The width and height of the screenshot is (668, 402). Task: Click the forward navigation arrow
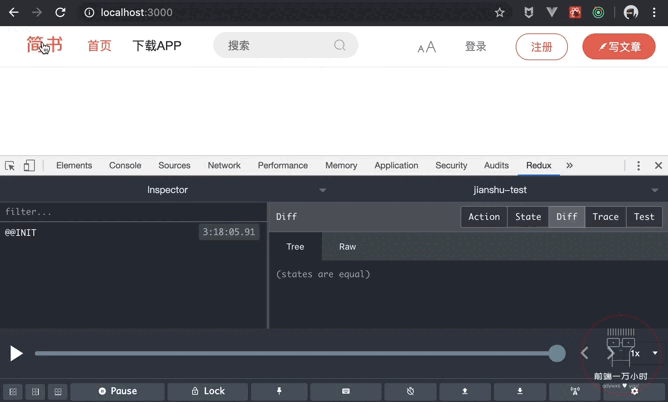click(37, 12)
